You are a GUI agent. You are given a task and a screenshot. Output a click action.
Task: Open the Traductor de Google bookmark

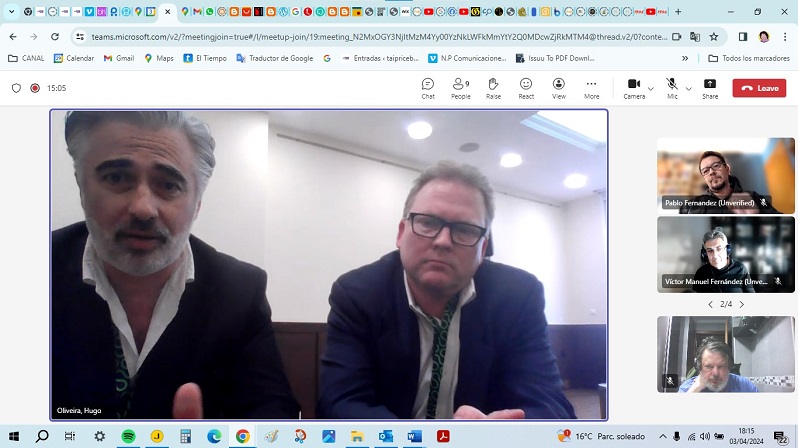pos(274,58)
